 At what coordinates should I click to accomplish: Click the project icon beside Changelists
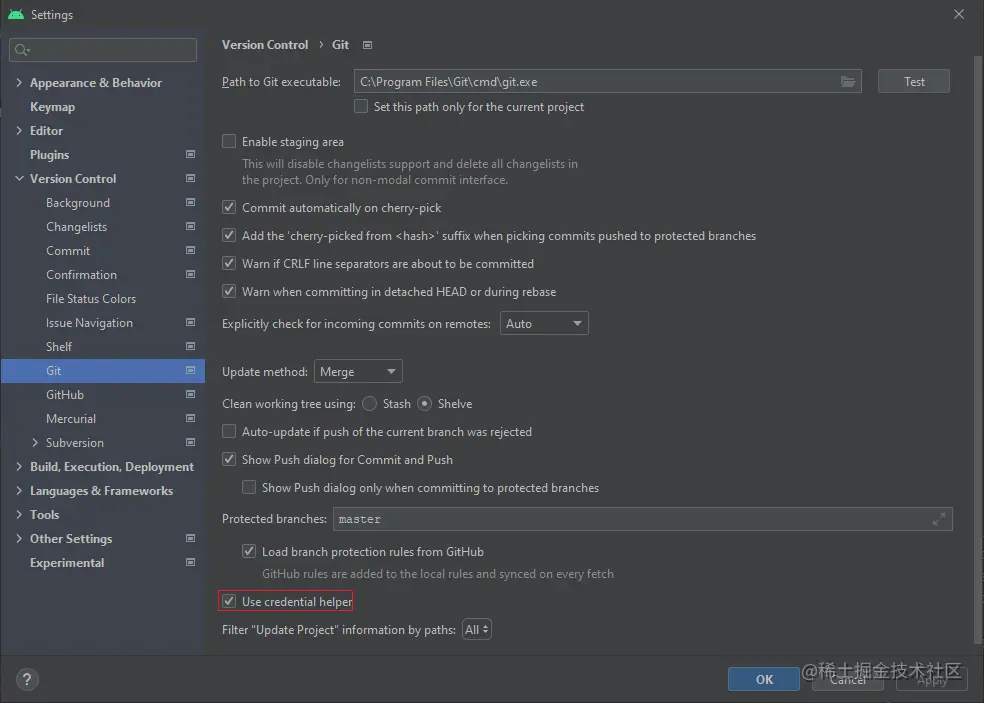190,226
